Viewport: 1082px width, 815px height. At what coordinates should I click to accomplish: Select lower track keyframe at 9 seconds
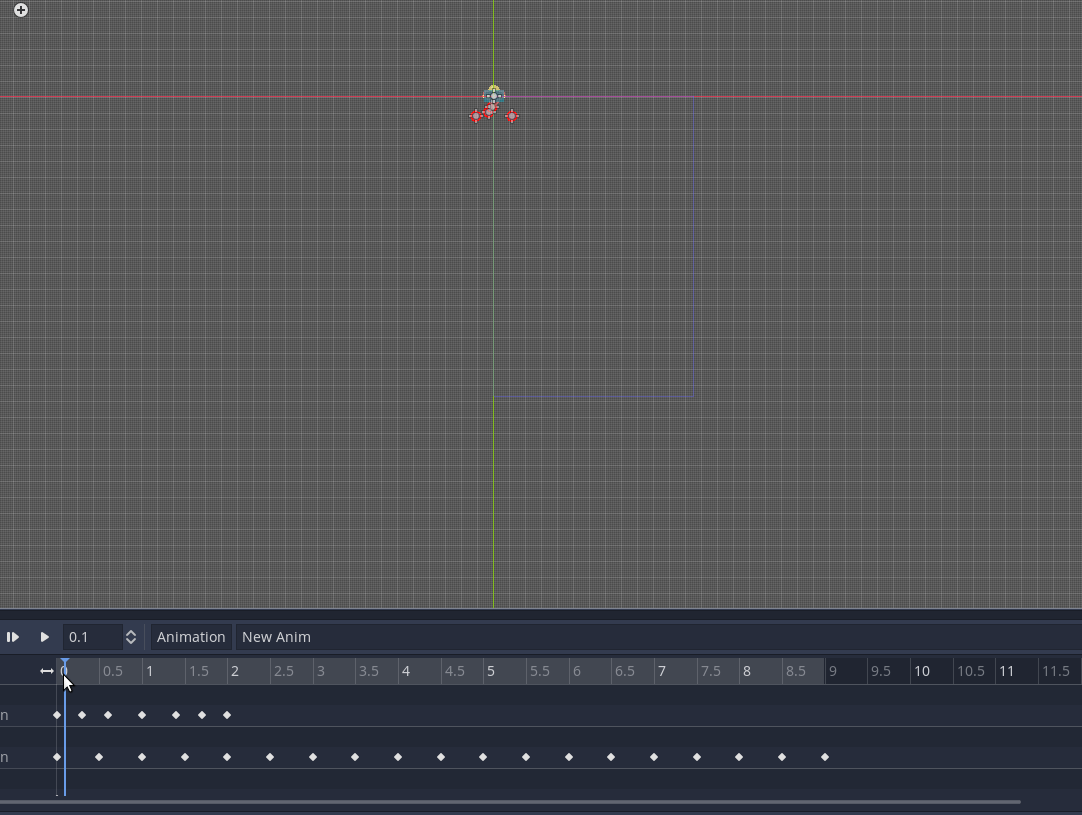(825, 757)
